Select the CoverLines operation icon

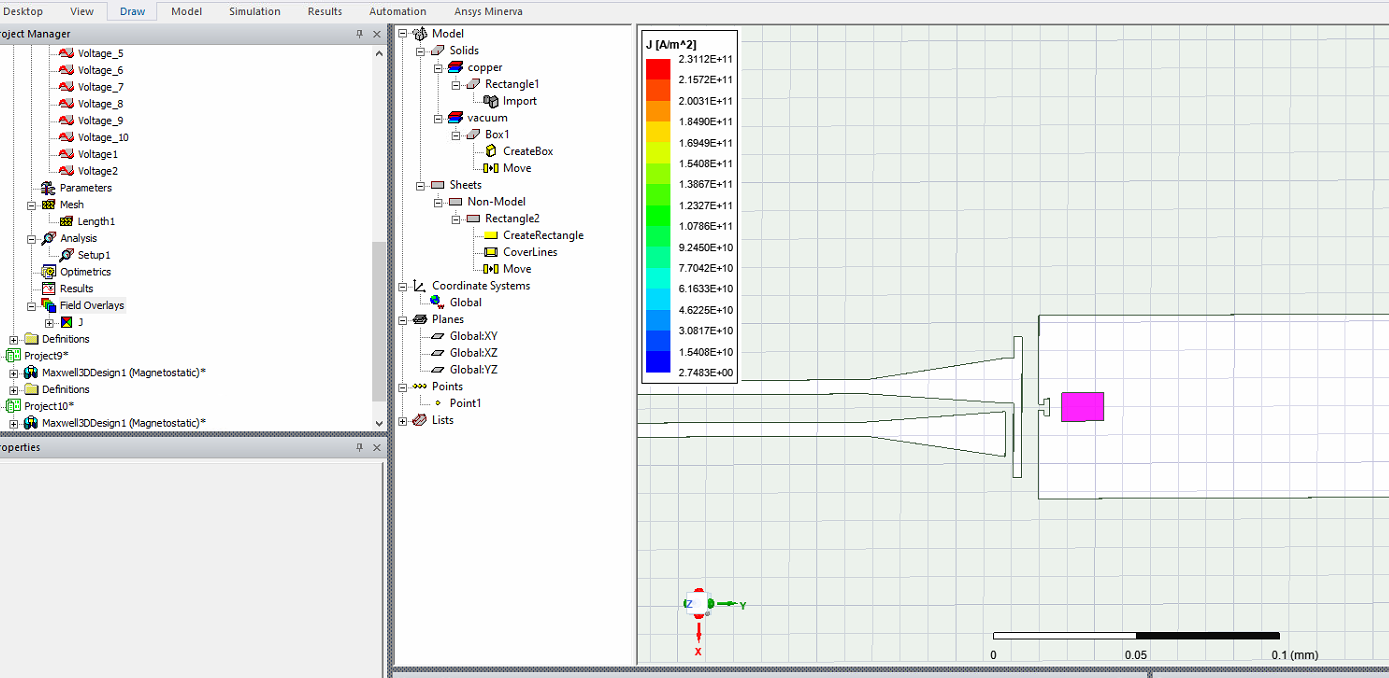491,252
